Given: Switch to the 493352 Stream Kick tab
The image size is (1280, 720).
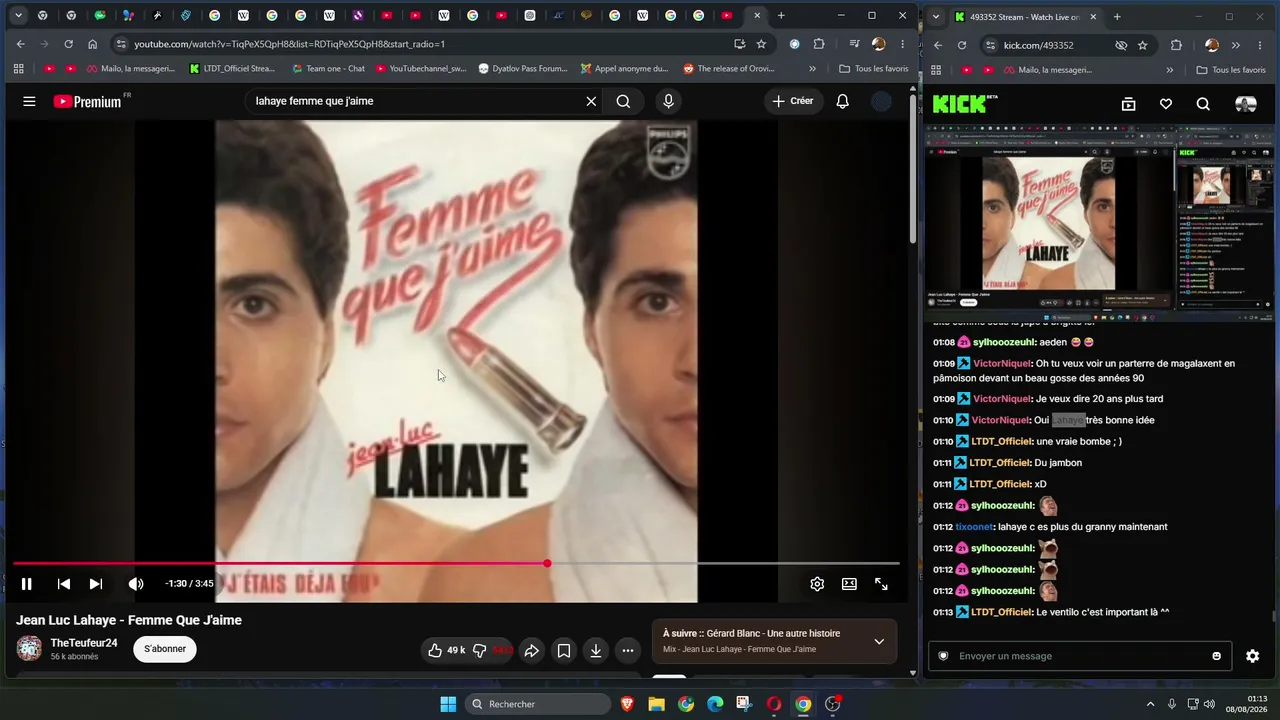Looking at the screenshot, I should 1025,17.
